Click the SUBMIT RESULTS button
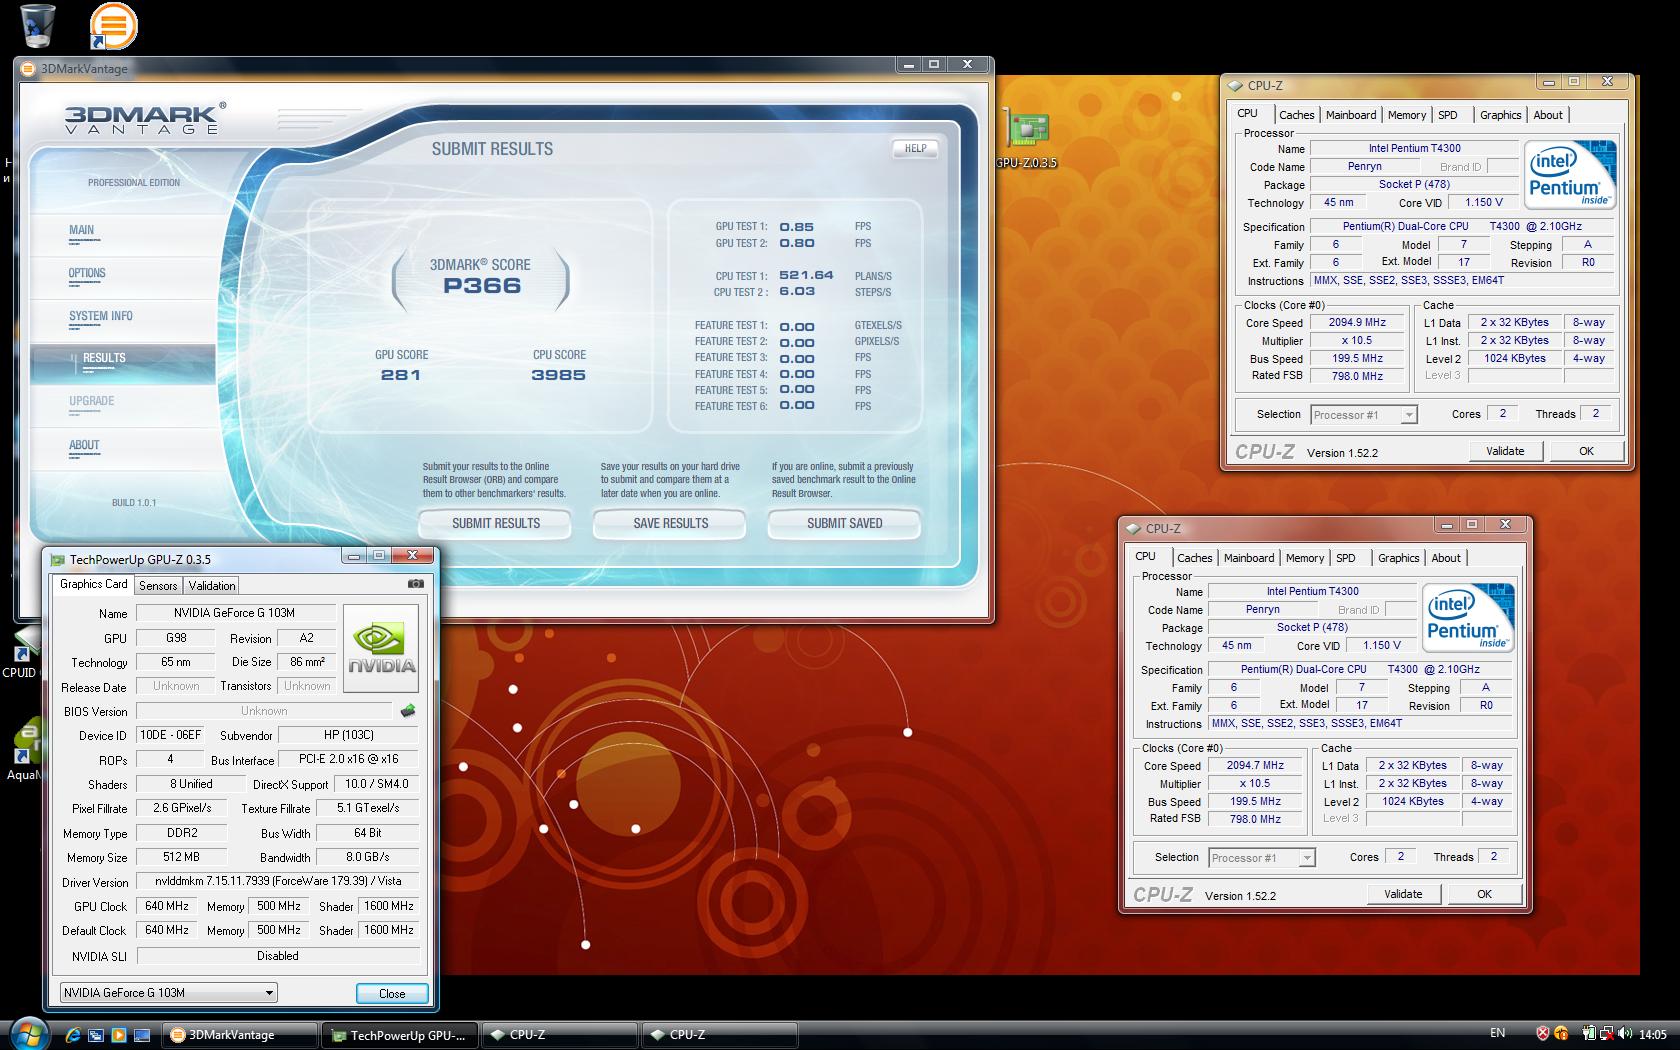 click(x=496, y=523)
